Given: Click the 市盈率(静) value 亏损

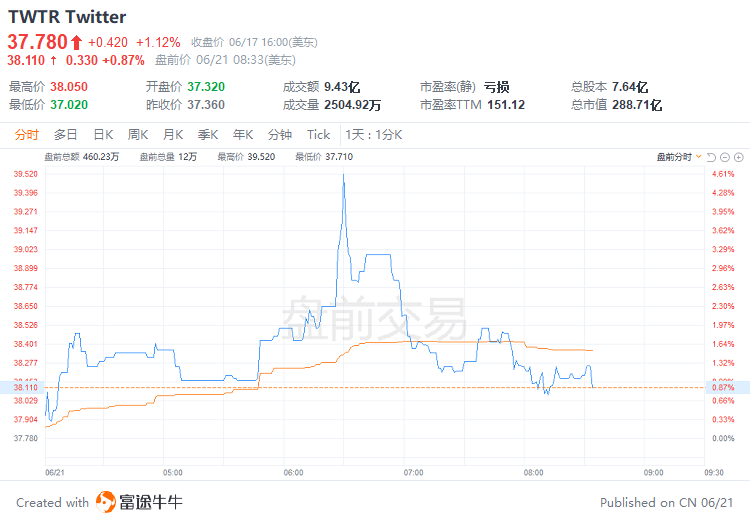Looking at the screenshot, I should point(496,87).
